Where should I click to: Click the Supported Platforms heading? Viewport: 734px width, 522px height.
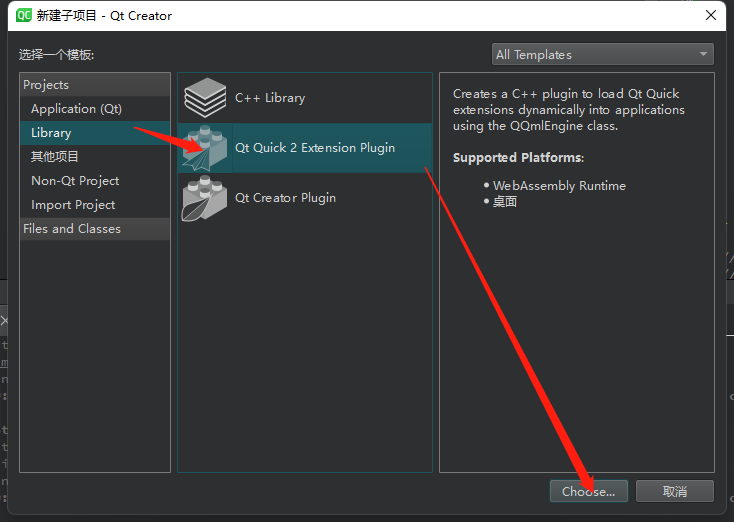point(518,158)
